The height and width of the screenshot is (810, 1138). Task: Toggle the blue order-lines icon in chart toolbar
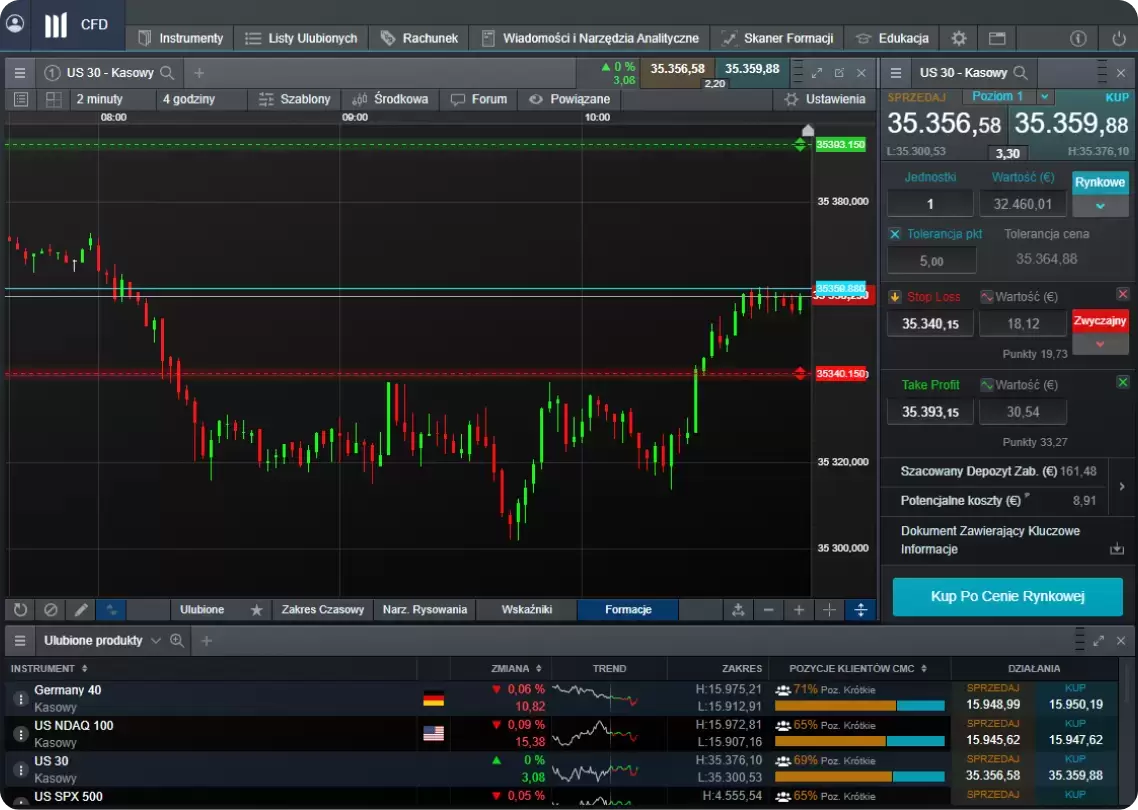[111, 610]
